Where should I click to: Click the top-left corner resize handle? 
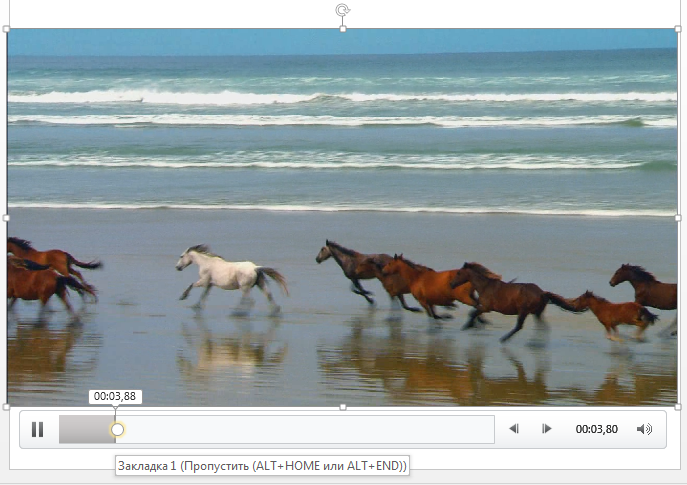[x=6, y=29]
